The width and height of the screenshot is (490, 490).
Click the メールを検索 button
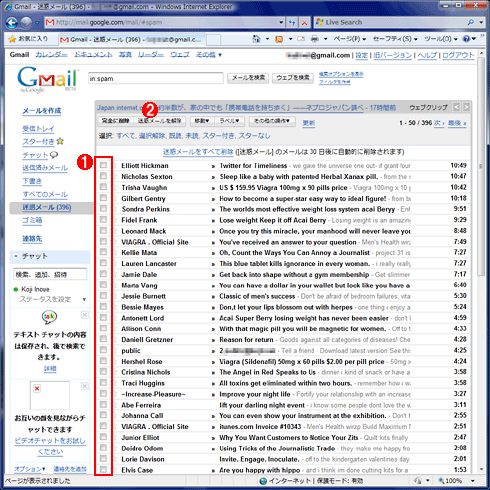(x=248, y=78)
